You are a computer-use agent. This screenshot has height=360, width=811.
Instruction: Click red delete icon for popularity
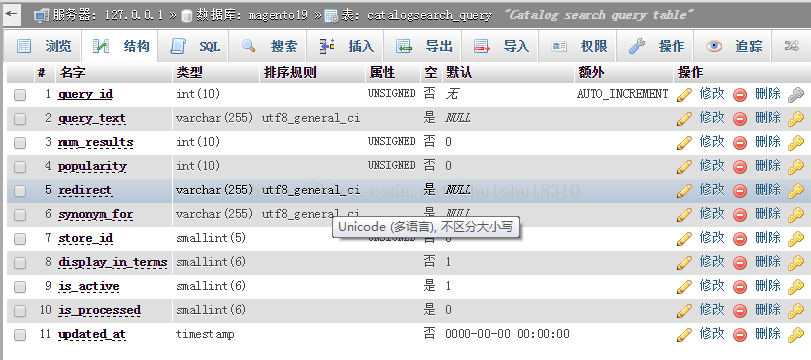(x=740, y=167)
